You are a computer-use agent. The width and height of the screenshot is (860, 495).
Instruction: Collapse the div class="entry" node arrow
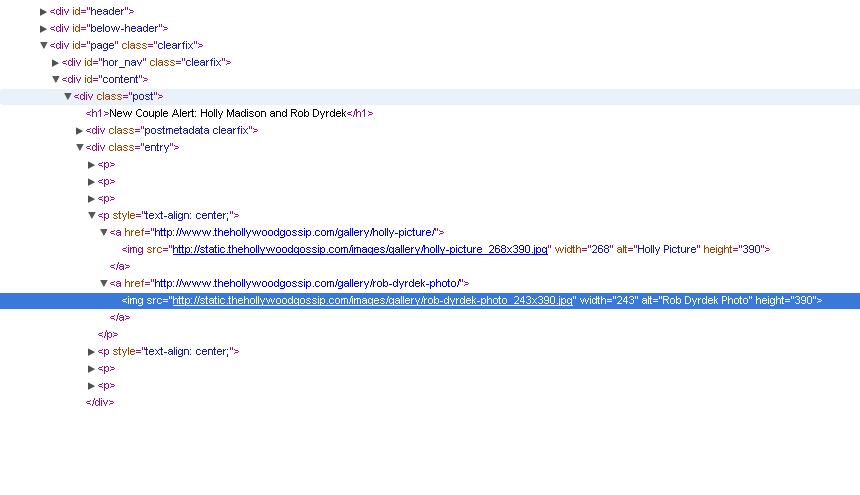pos(80,147)
